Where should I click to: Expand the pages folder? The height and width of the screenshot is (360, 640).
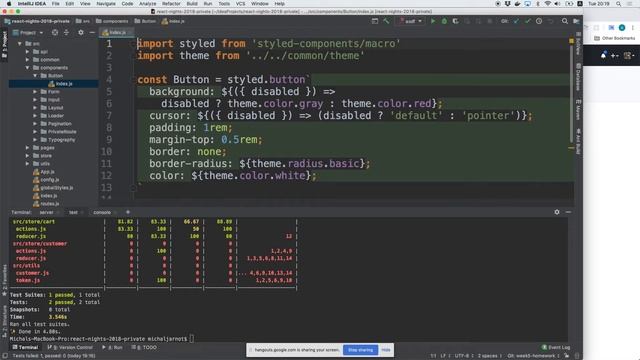pyautogui.click(x=27, y=148)
